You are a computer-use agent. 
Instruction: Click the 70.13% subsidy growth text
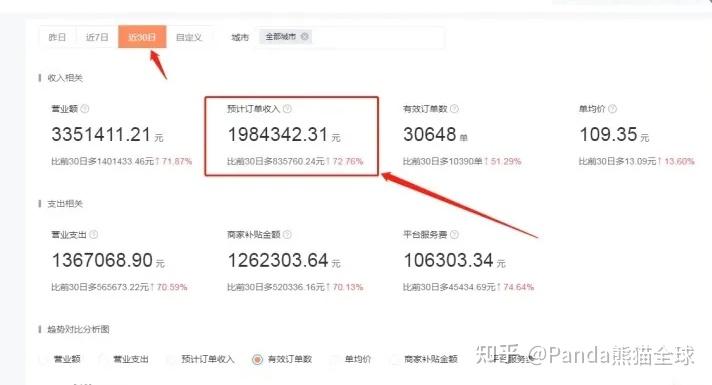click(x=348, y=287)
